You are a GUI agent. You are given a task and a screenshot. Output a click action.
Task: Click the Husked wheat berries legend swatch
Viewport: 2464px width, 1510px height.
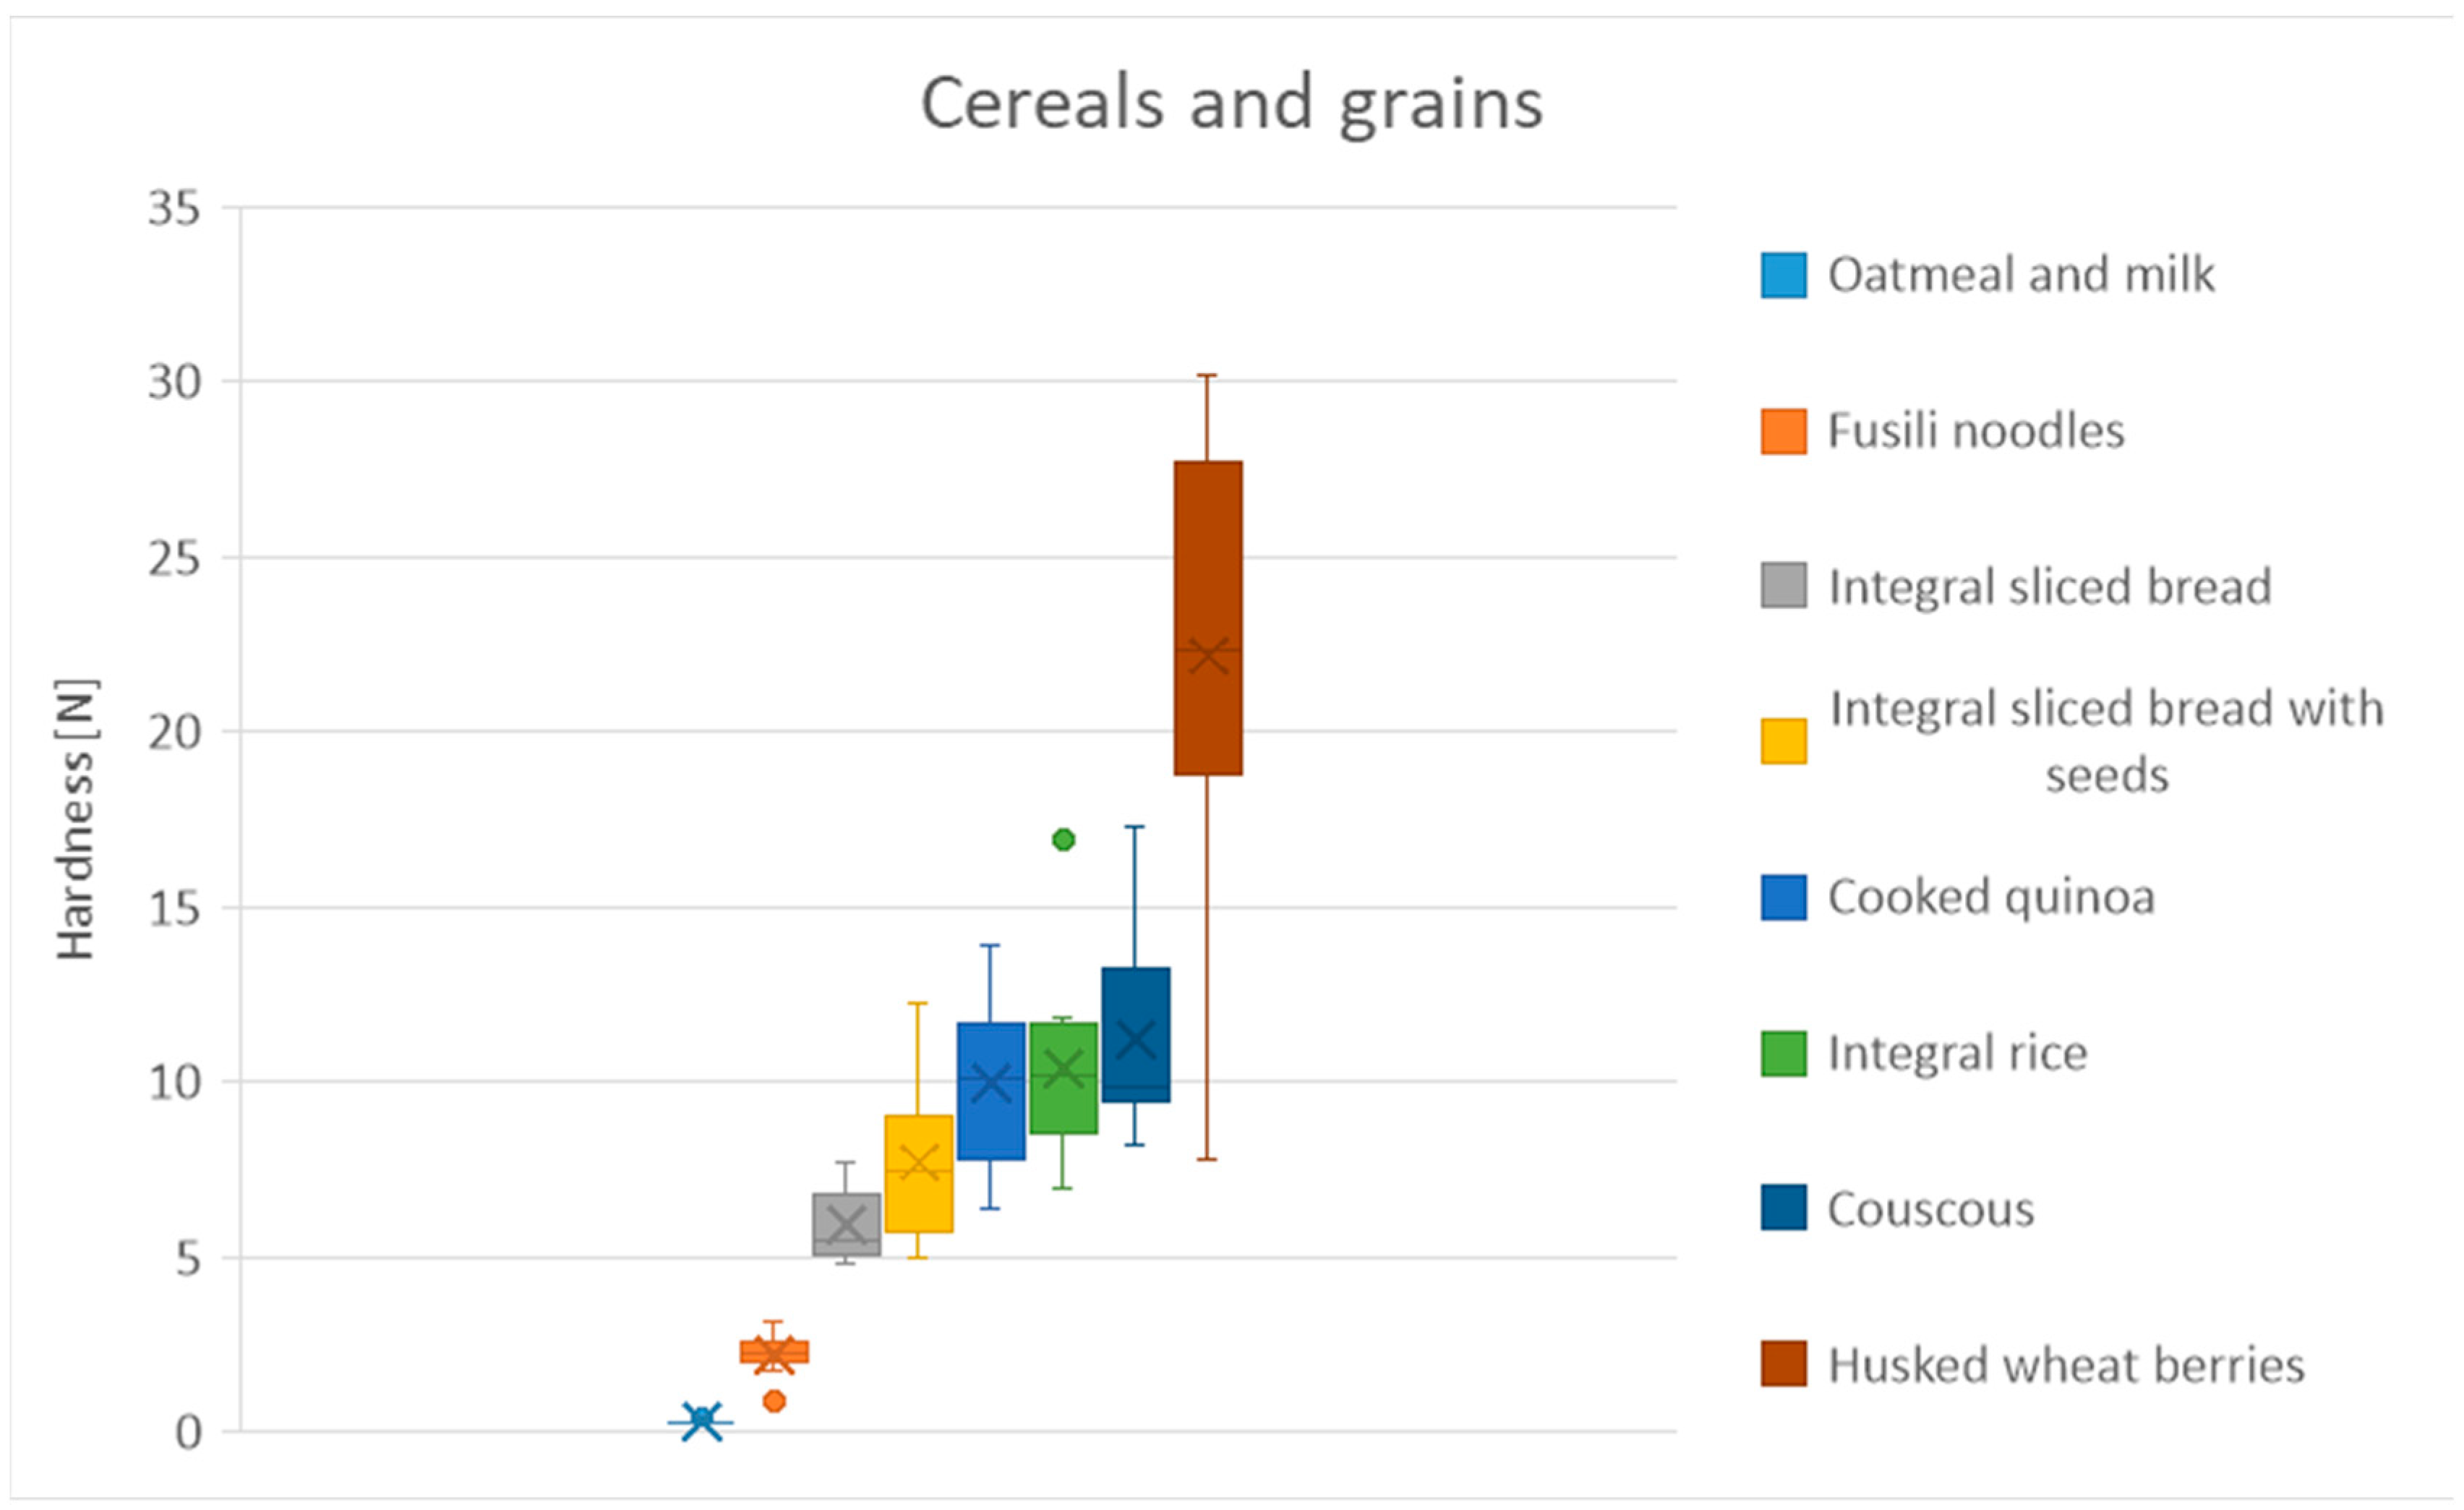(x=1783, y=1363)
